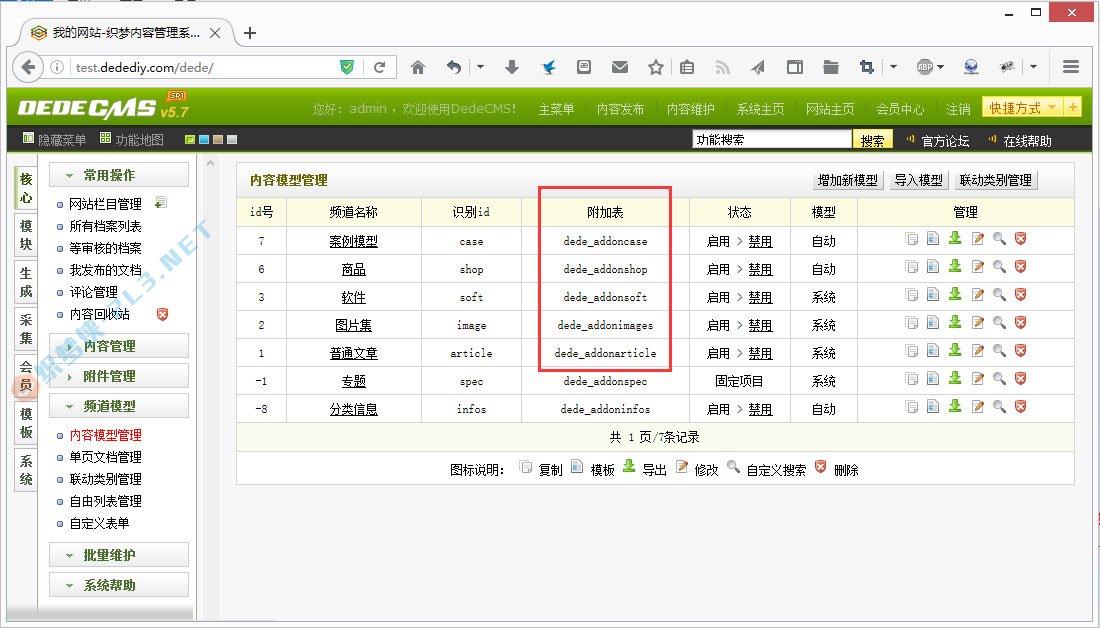1100x628 pixels.
Task: Export the 软件 model with green arrow icon
Action: pos(954,295)
